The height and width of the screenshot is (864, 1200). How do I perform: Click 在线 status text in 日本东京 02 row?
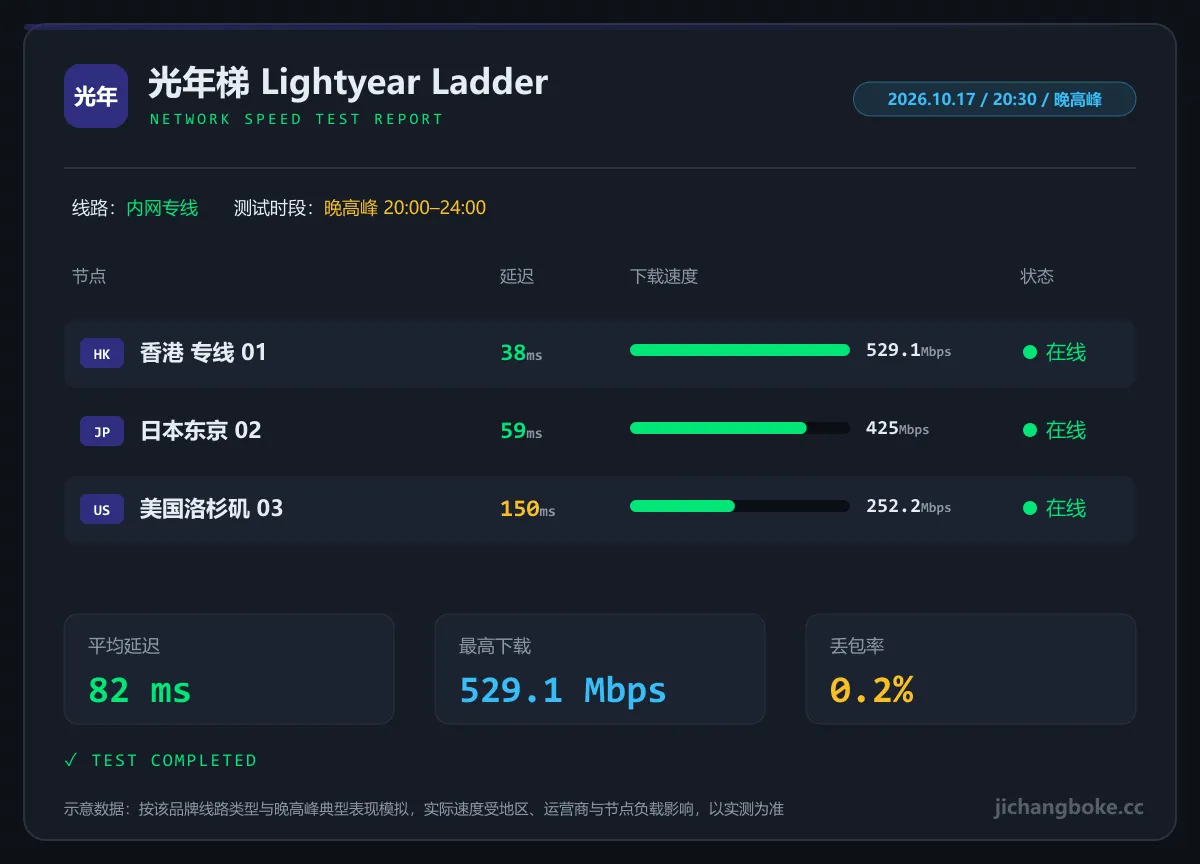[x=1066, y=430]
